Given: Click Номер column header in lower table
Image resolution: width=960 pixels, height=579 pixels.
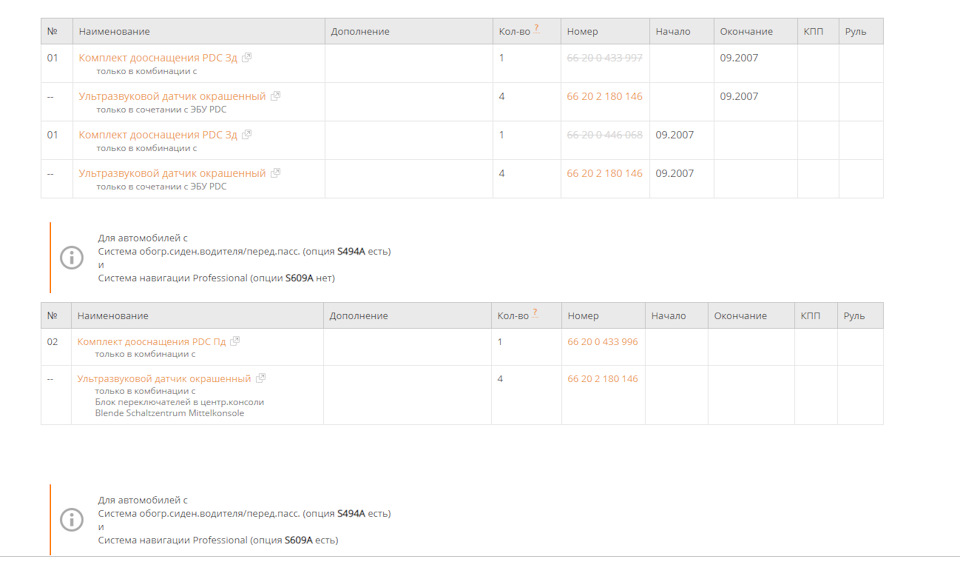Looking at the screenshot, I should tap(583, 316).
